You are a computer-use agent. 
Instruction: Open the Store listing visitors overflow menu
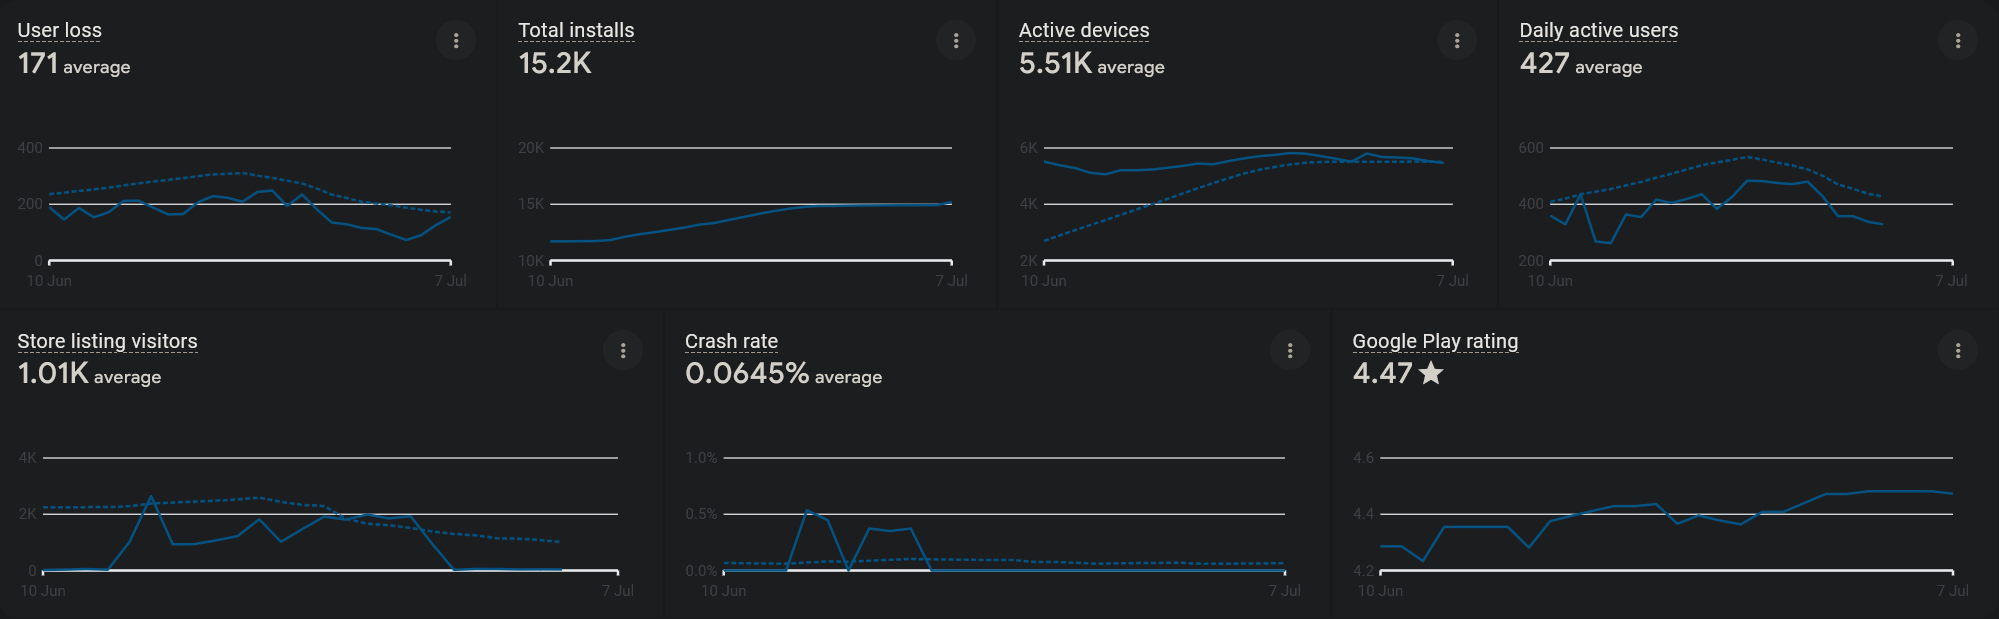coord(623,351)
